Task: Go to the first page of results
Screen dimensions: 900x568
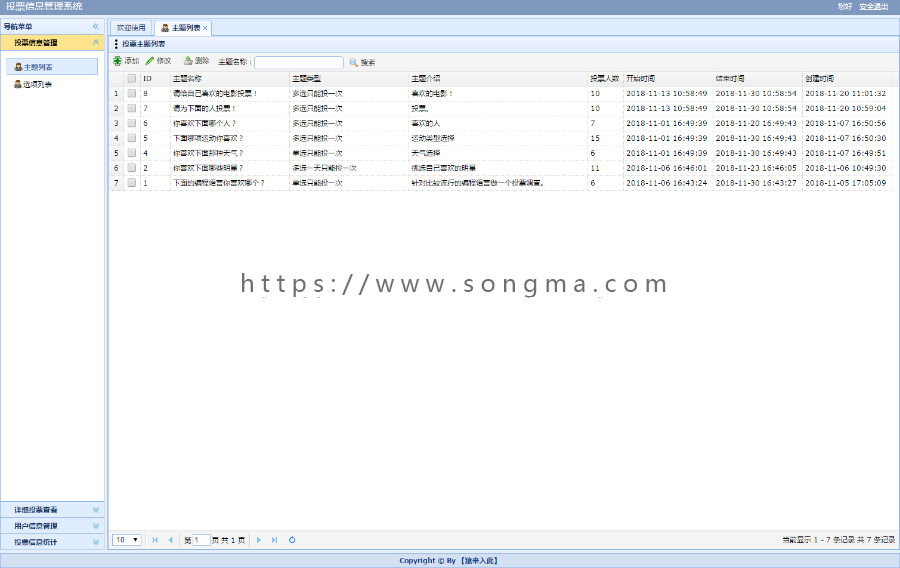Action: [155, 540]
